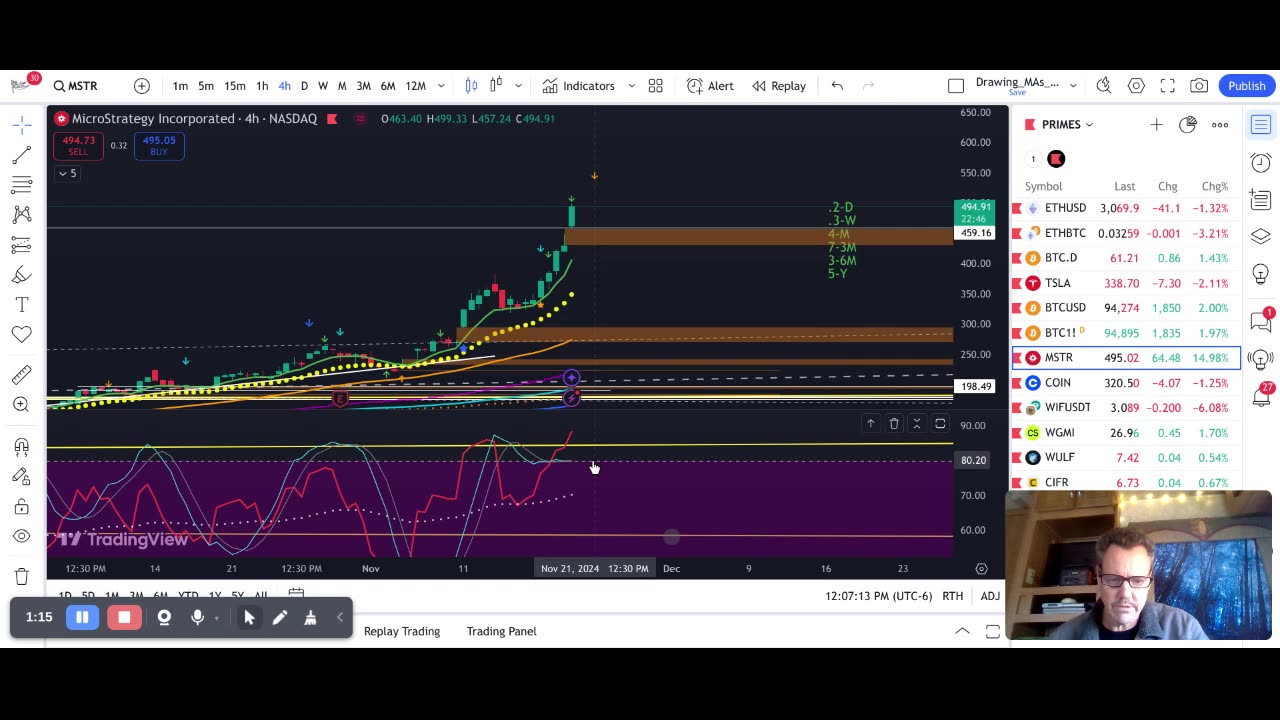Choose the 12M timeframe
1280x720 pixels.
(x=416, y=86)
